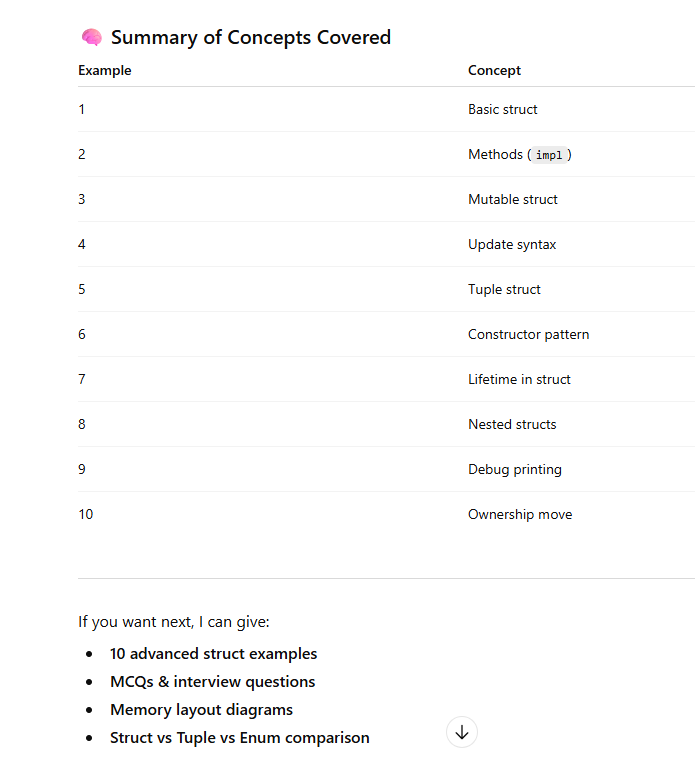695x760 pixels.
Task: Select the Memory layout diagrams bullet
Action: pyautogui.click(x=201, y=710)
